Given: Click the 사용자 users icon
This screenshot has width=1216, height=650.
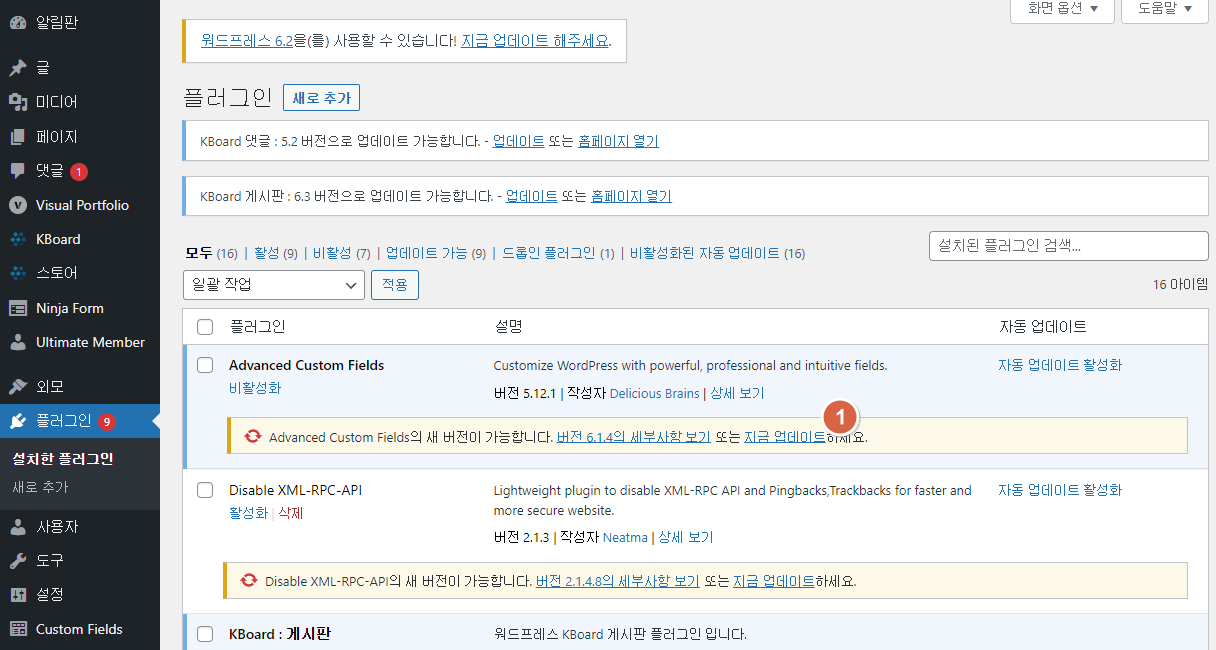Looking at the screenshot, I should (x=17, y=526).
